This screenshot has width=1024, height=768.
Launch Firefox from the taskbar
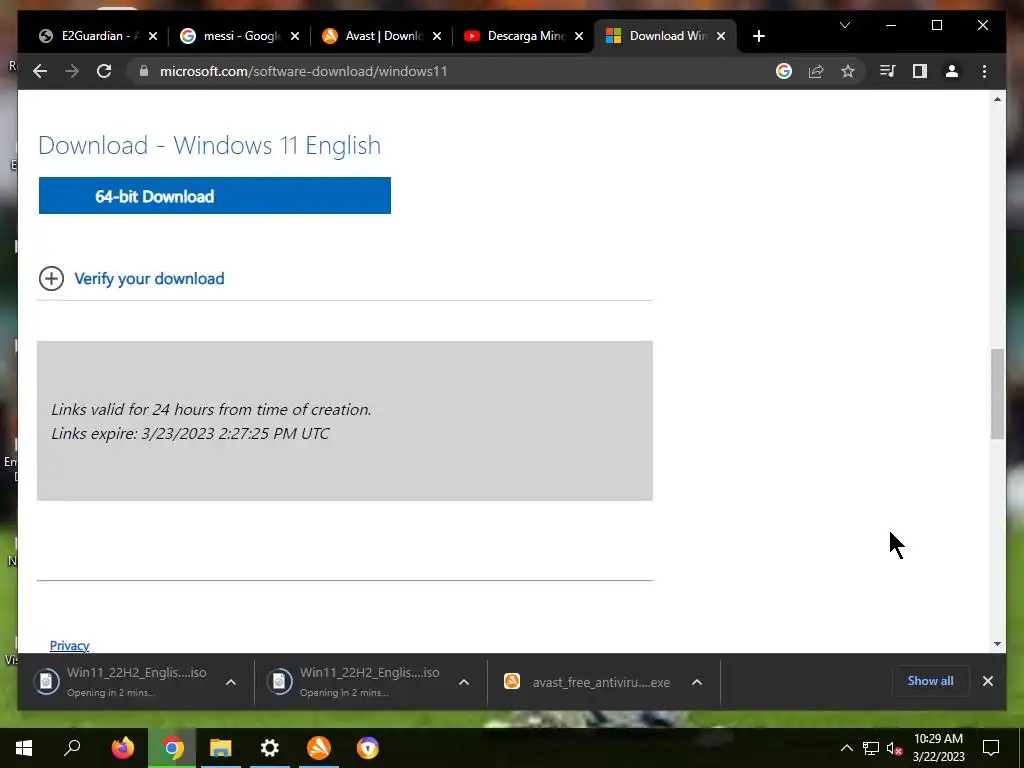tap(122, 748)
